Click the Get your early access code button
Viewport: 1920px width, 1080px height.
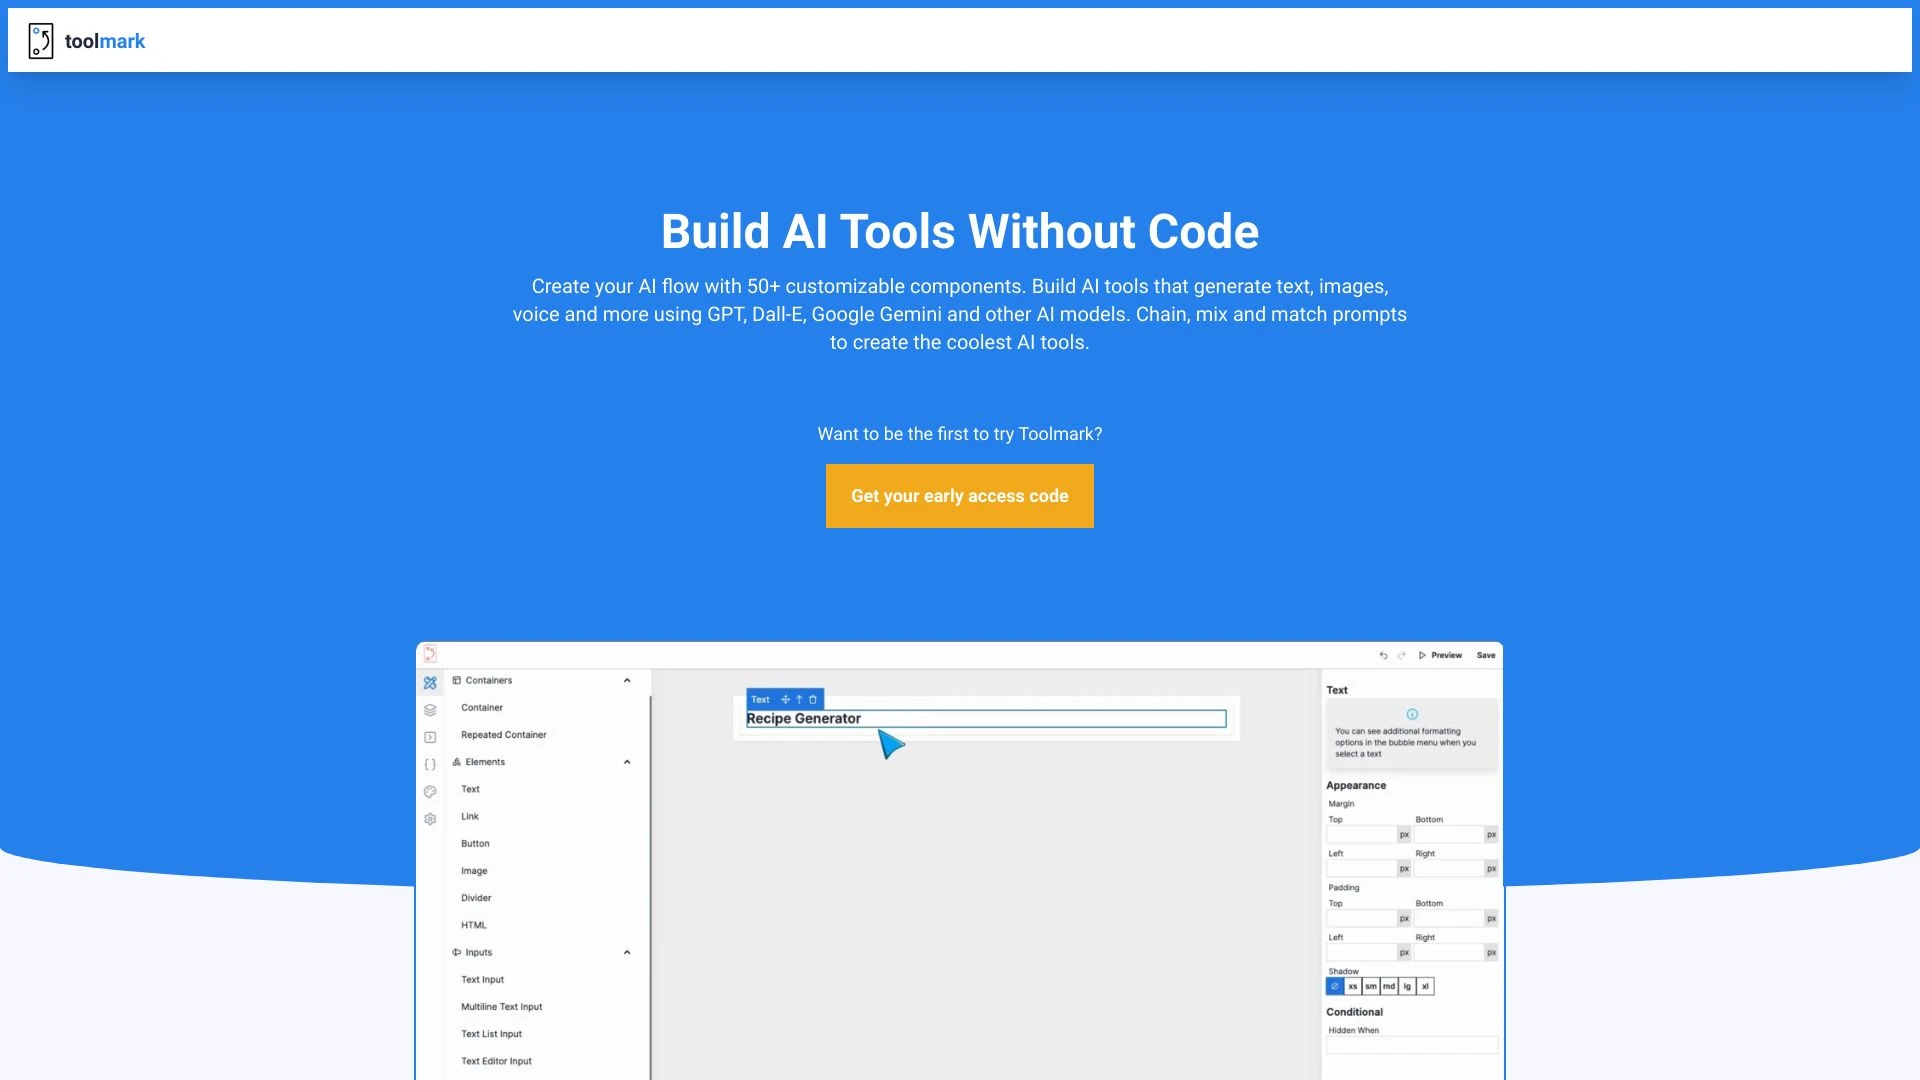[960, 496]
